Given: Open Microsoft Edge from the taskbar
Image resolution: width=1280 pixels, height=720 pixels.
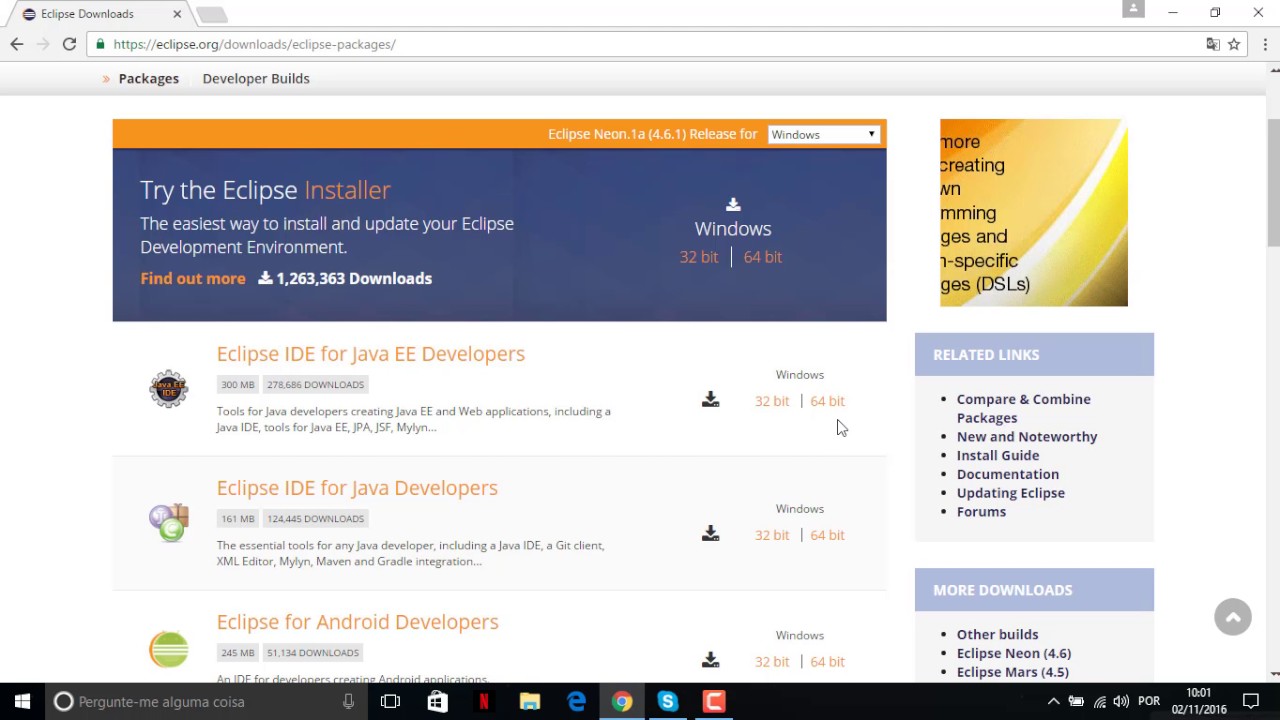Looking at the screenshot, I should tap(577, 701).
